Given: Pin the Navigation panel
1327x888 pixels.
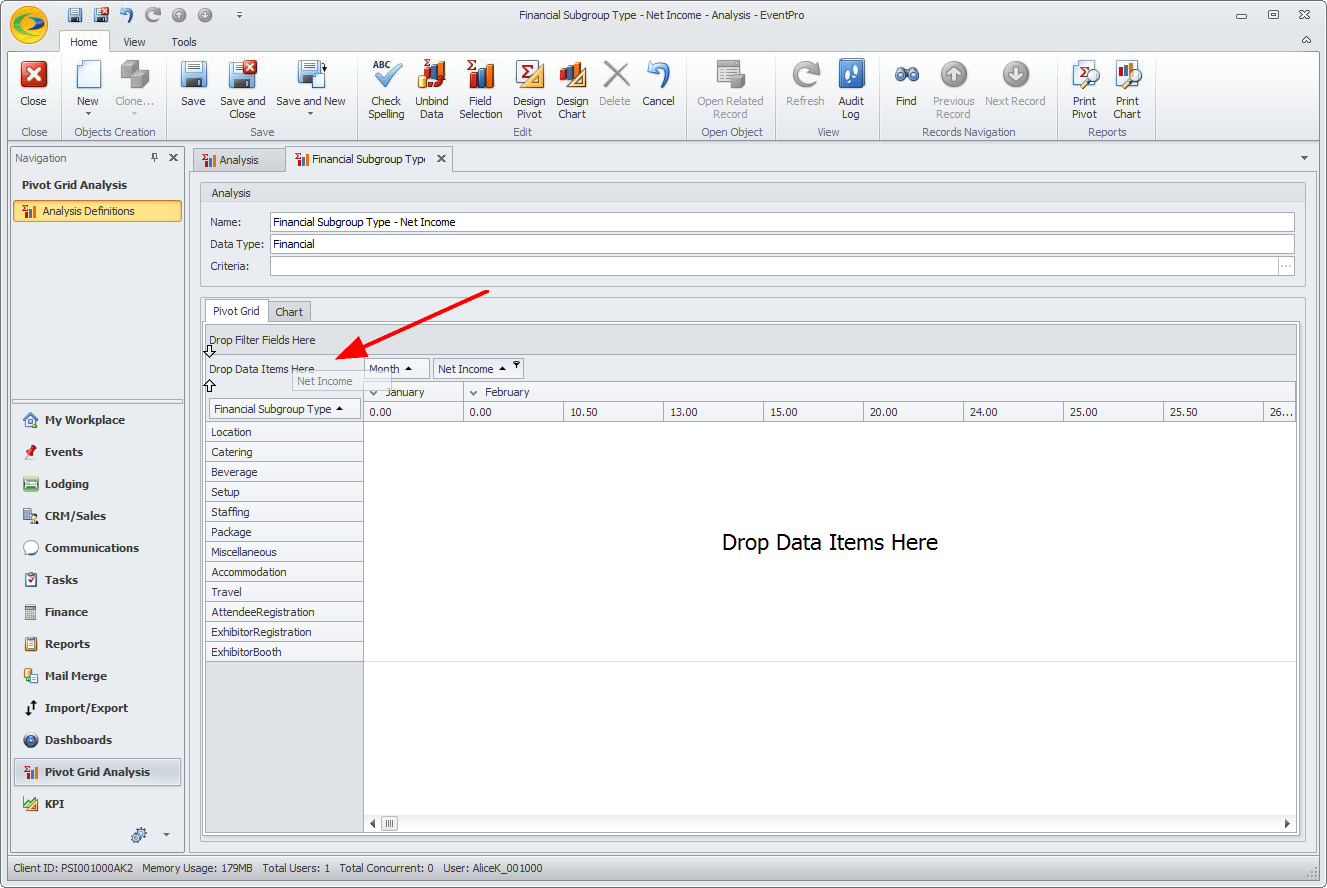Looking at the screenshot, I should (x=154, y=158).
